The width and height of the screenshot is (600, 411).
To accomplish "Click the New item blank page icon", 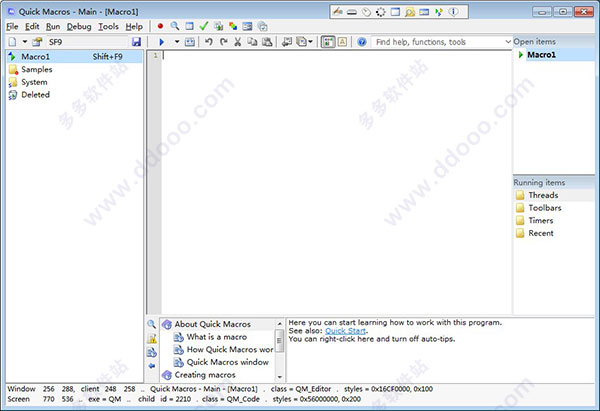I will [12, 42].
